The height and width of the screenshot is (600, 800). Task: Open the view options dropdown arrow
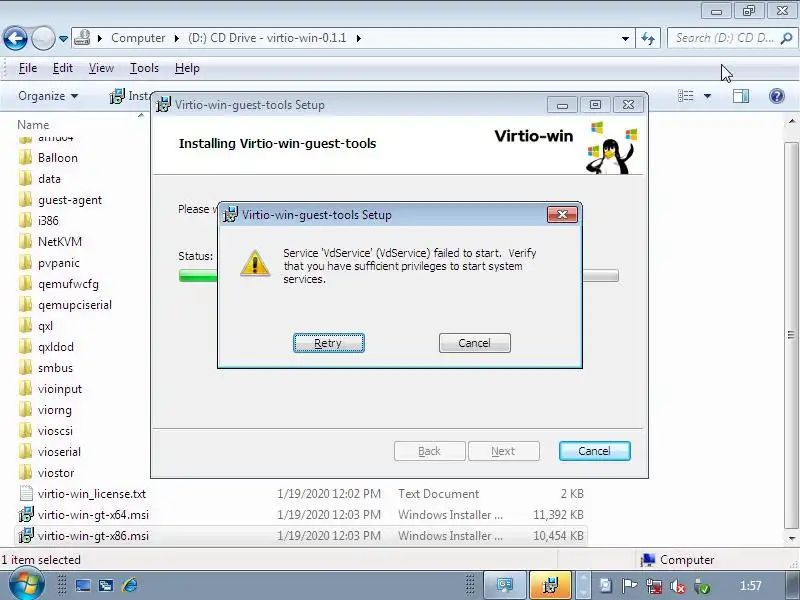707,96
